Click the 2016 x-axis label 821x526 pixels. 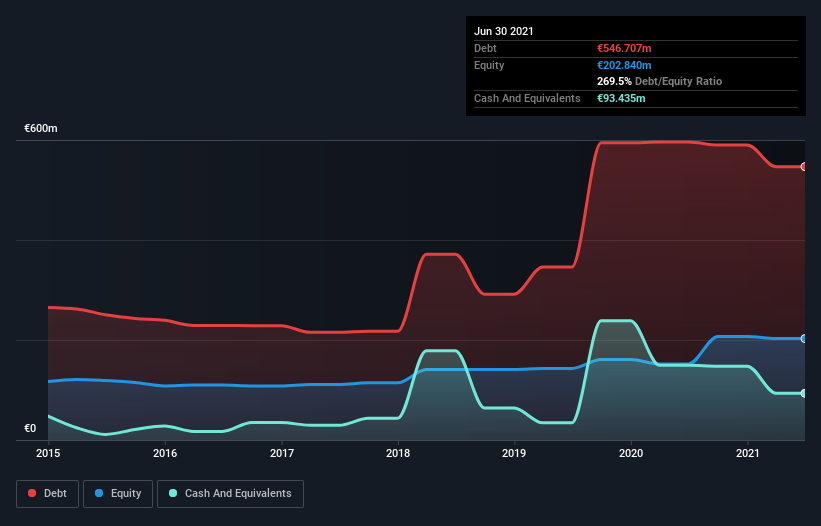click(165, 453)
